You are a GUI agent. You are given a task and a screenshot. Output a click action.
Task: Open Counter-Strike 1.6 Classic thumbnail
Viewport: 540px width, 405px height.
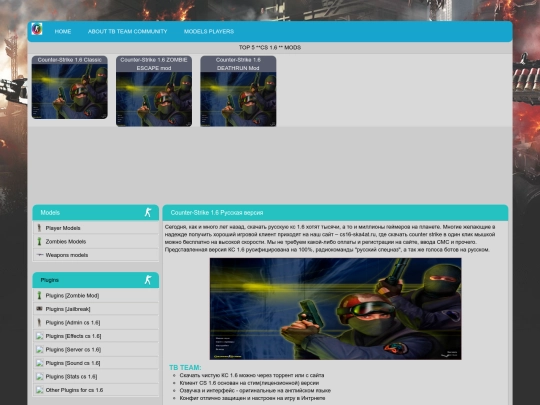pos(70,91)
